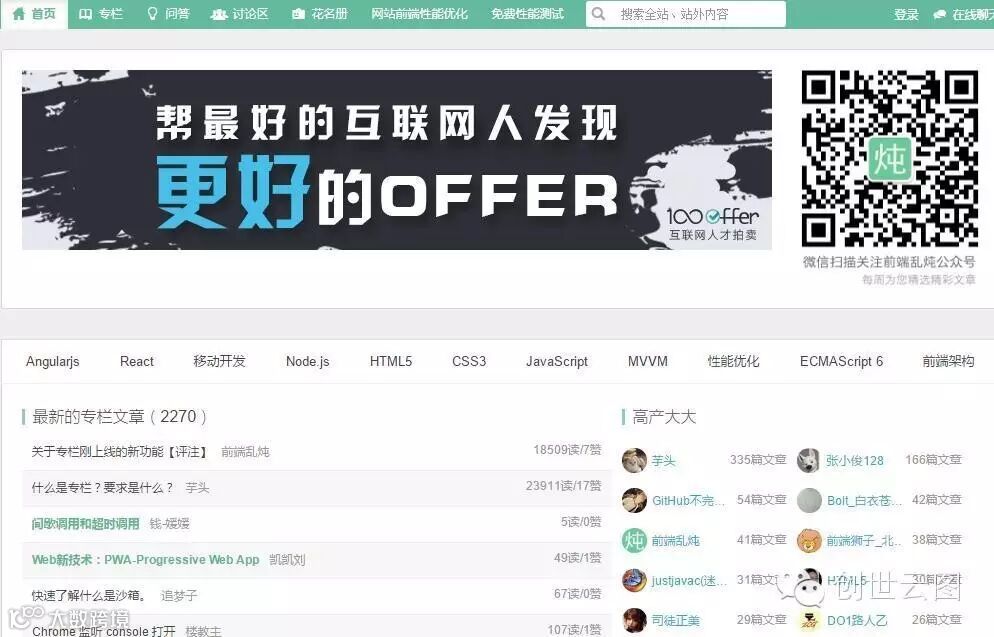The image size is (994, 637).
Task: Click 335篇文章 count beside 芋头
Action: (x=758, y=460)
